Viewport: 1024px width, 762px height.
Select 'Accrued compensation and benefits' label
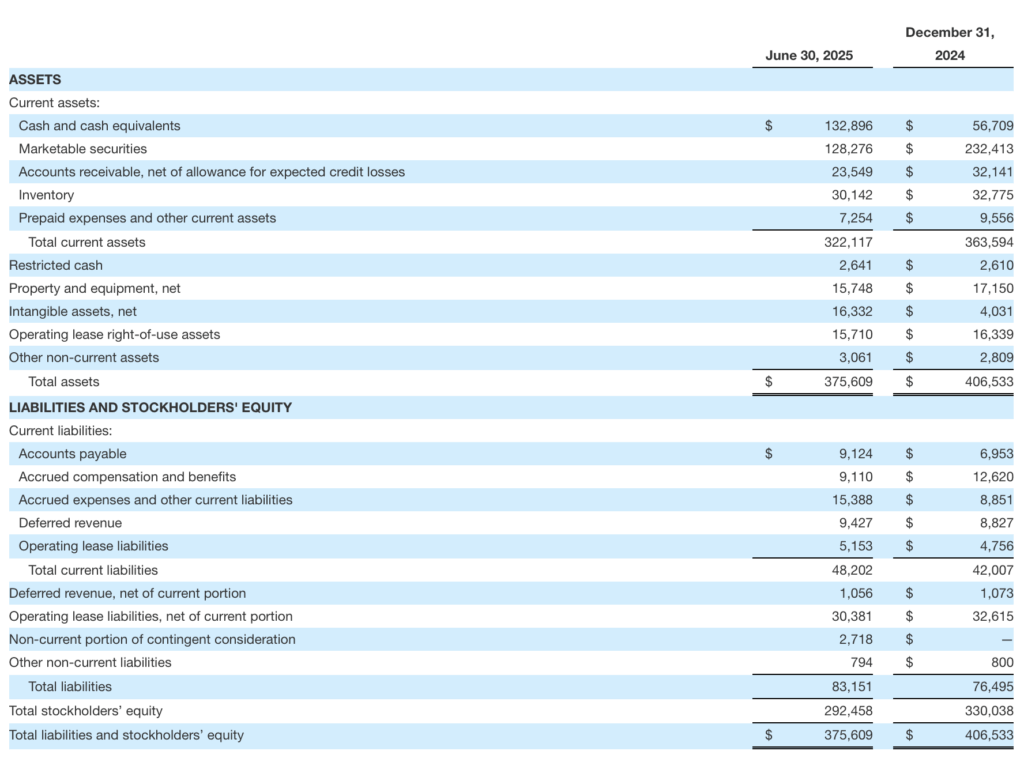click(x=127, y=477)
